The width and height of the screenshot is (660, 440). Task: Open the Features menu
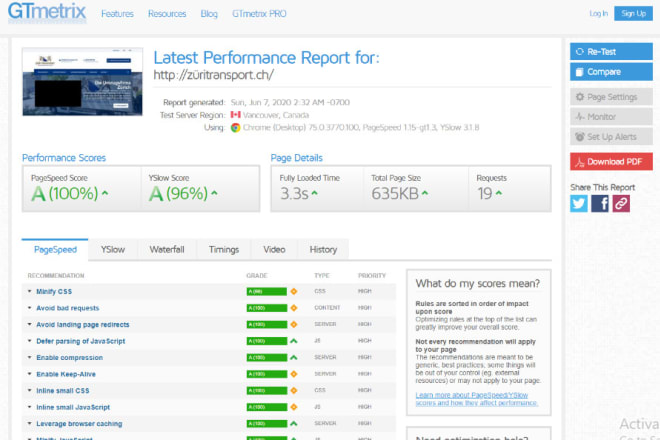117,14
